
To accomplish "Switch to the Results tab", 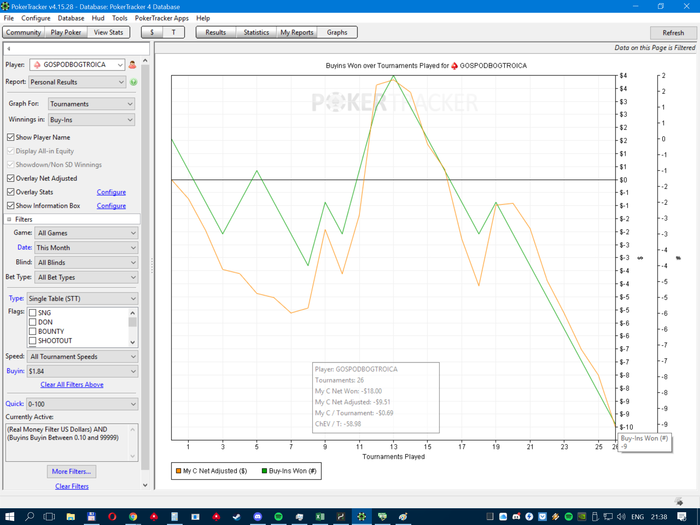I will pyautogui.click(x=216, y=32).
